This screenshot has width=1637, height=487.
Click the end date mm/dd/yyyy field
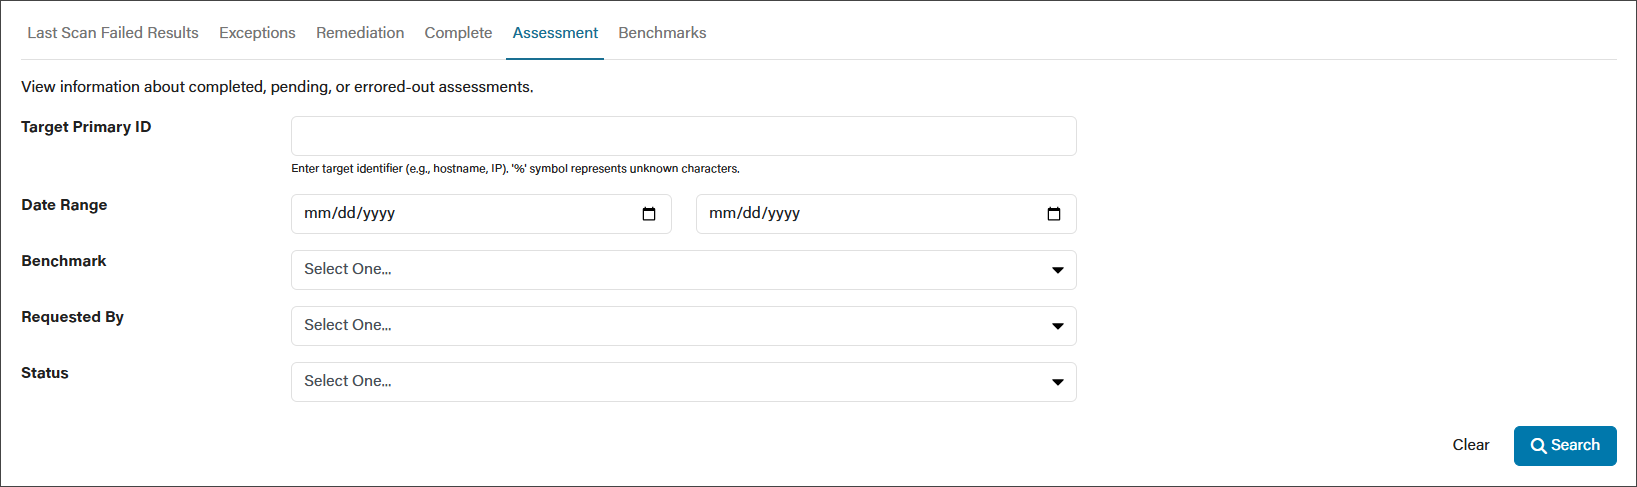pyautogui.click(x=886, y=214)
